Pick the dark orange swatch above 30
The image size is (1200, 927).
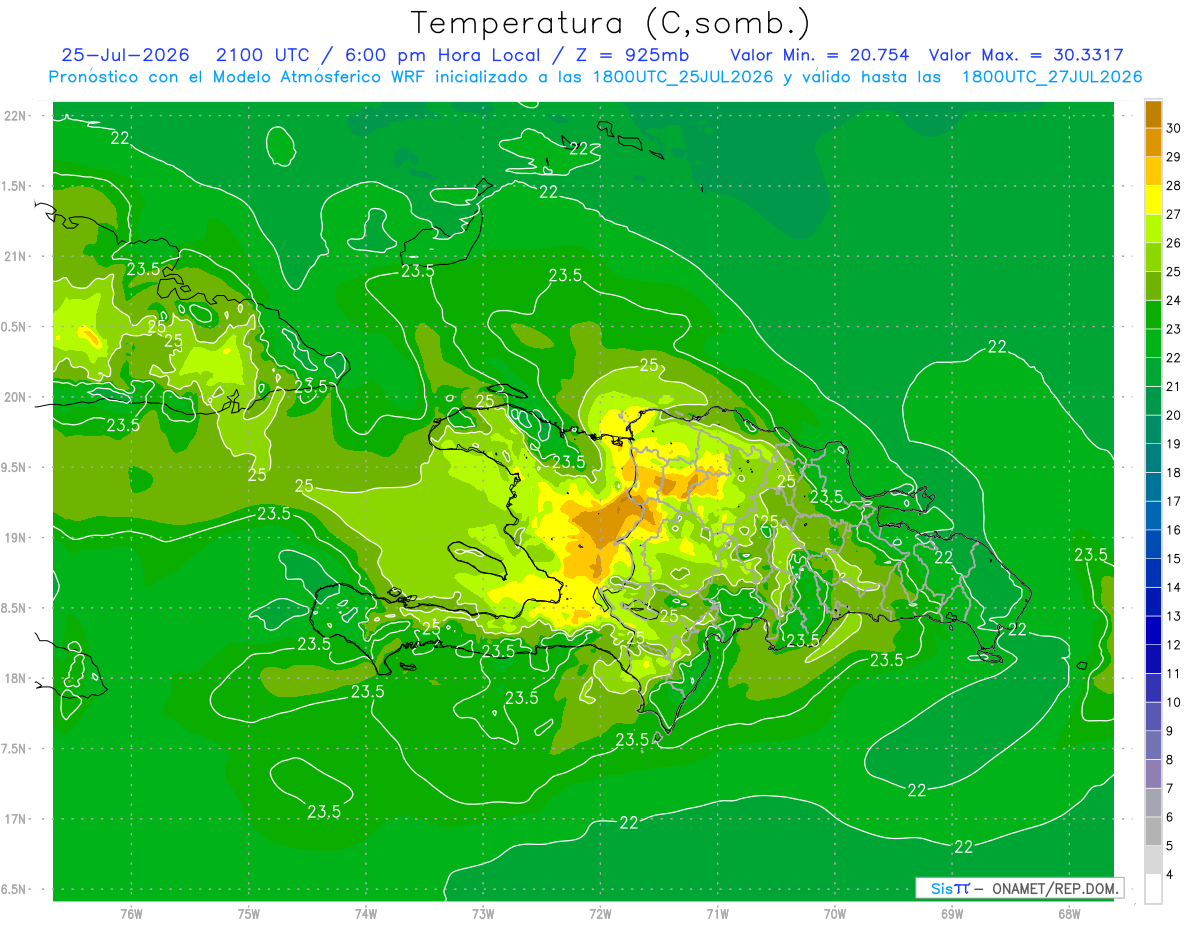click(x=1153, y=114)
